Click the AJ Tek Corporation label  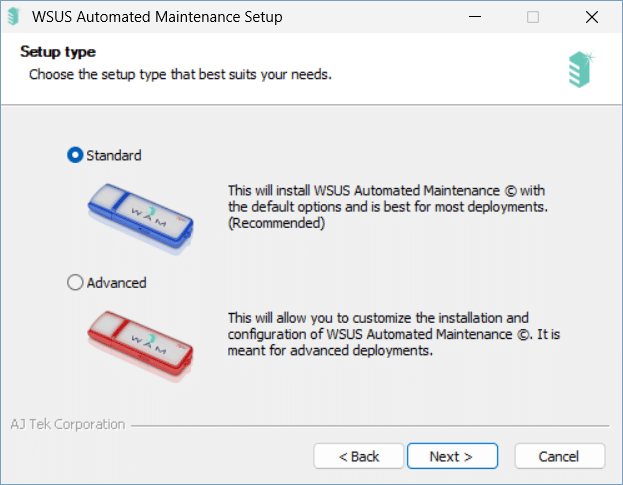tap(68, 424)
